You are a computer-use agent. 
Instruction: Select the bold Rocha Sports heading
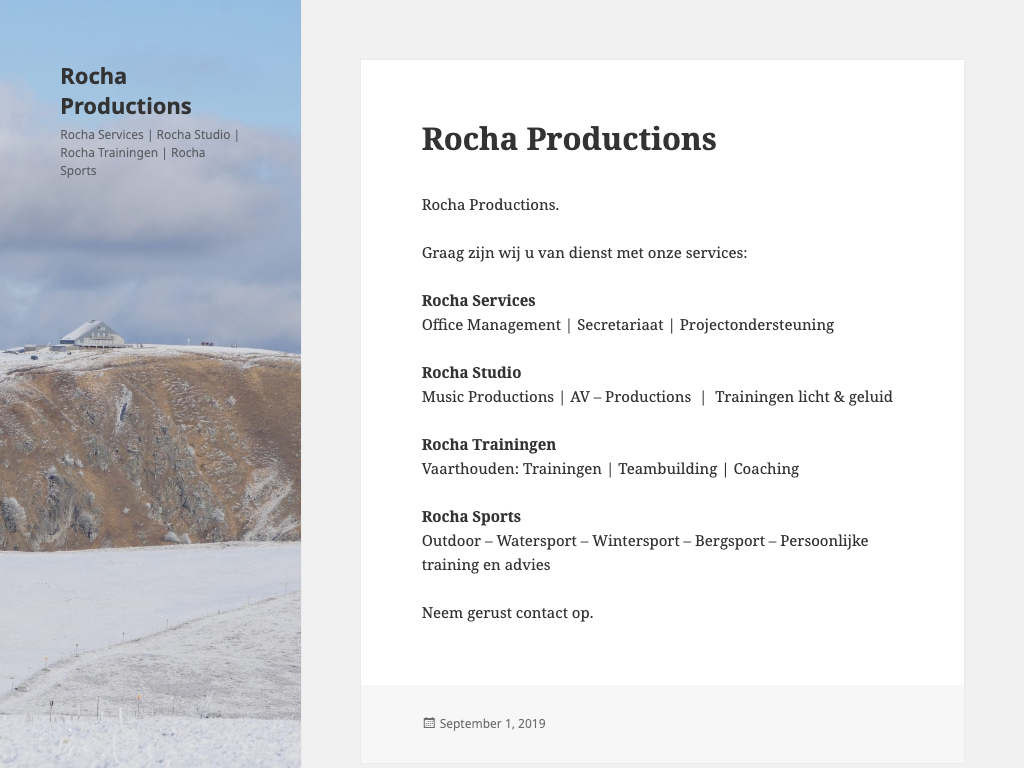point(471,516)
